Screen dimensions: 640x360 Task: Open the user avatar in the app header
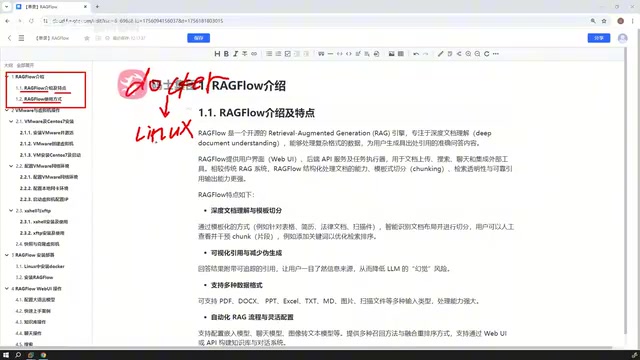(622, 38)
